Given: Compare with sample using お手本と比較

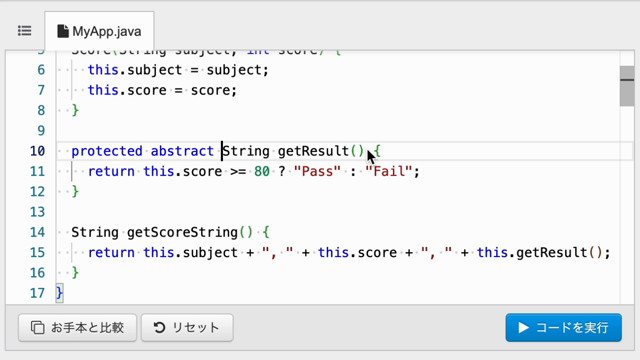Looking at the screenshot, I should pos(78,327).
